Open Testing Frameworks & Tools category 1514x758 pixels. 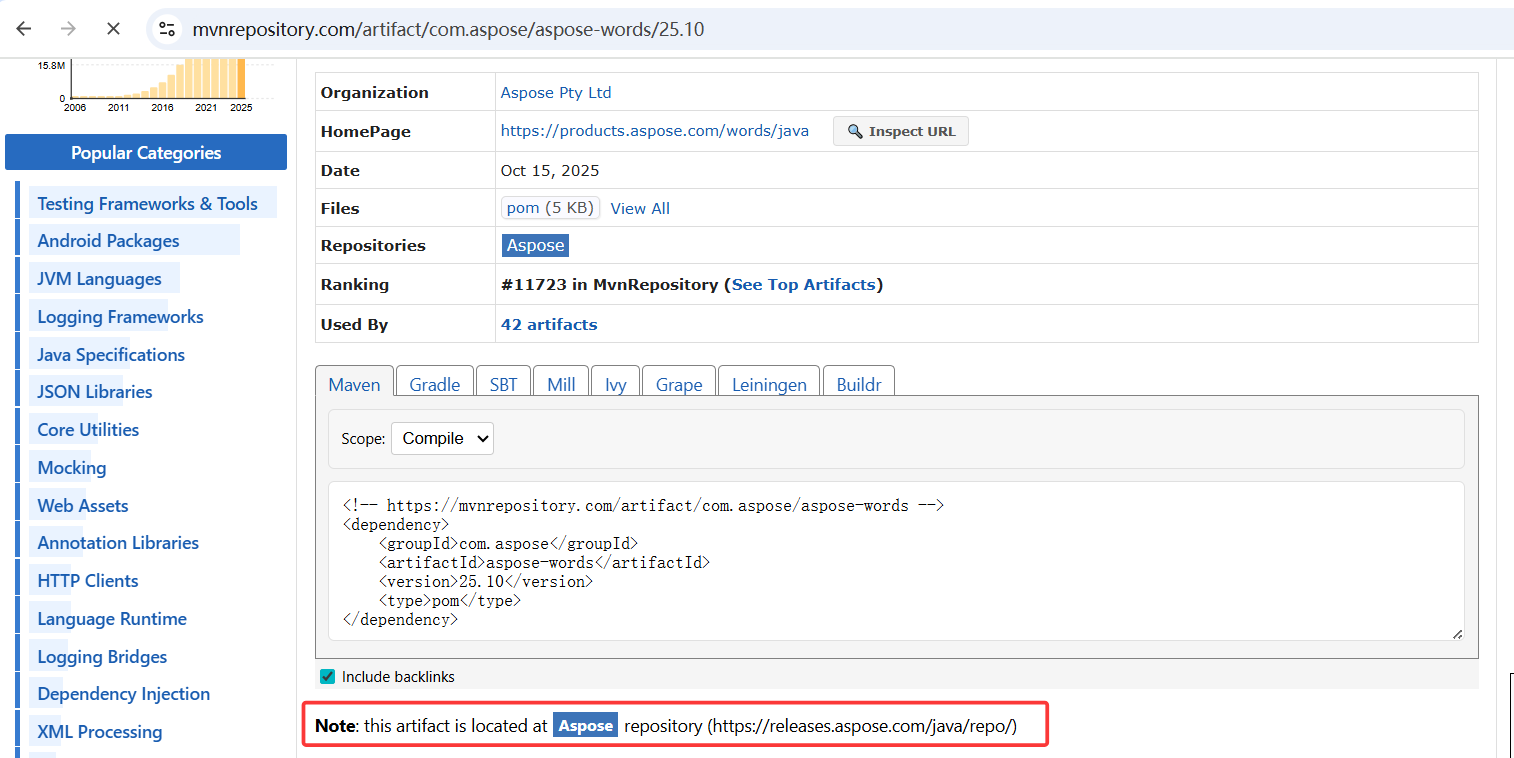[x=147, y=203]
